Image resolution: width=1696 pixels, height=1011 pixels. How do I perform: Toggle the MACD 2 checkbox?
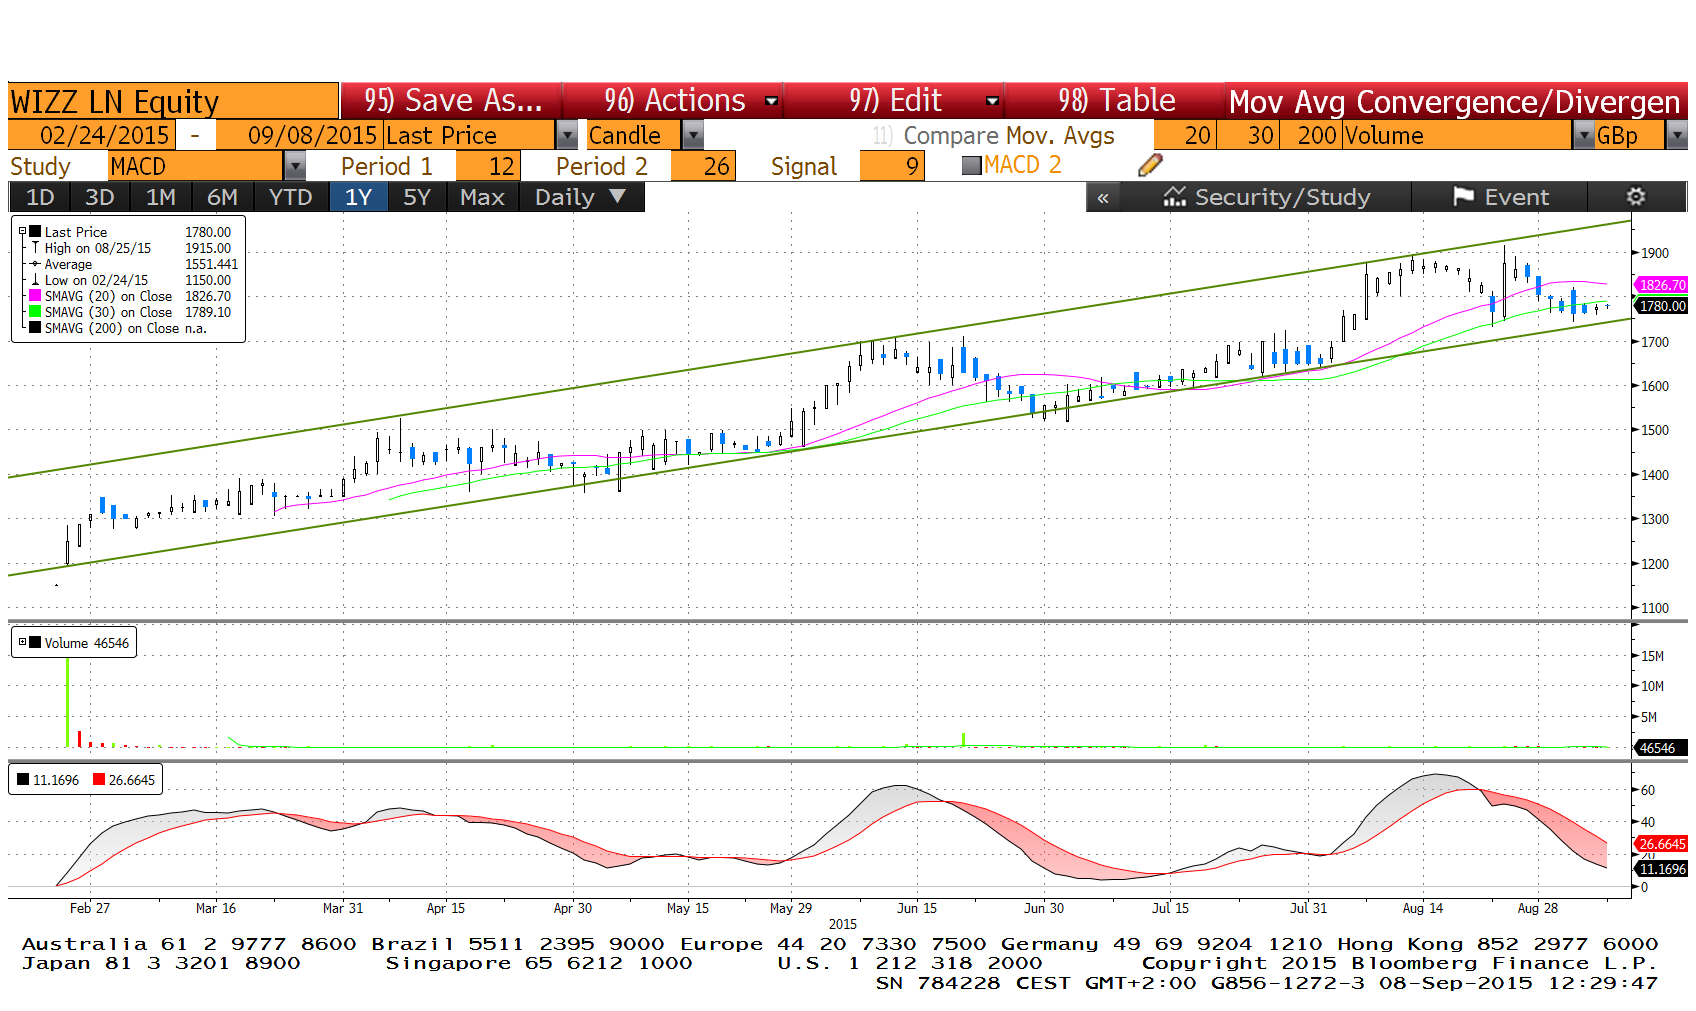click(x=971, y=166)
